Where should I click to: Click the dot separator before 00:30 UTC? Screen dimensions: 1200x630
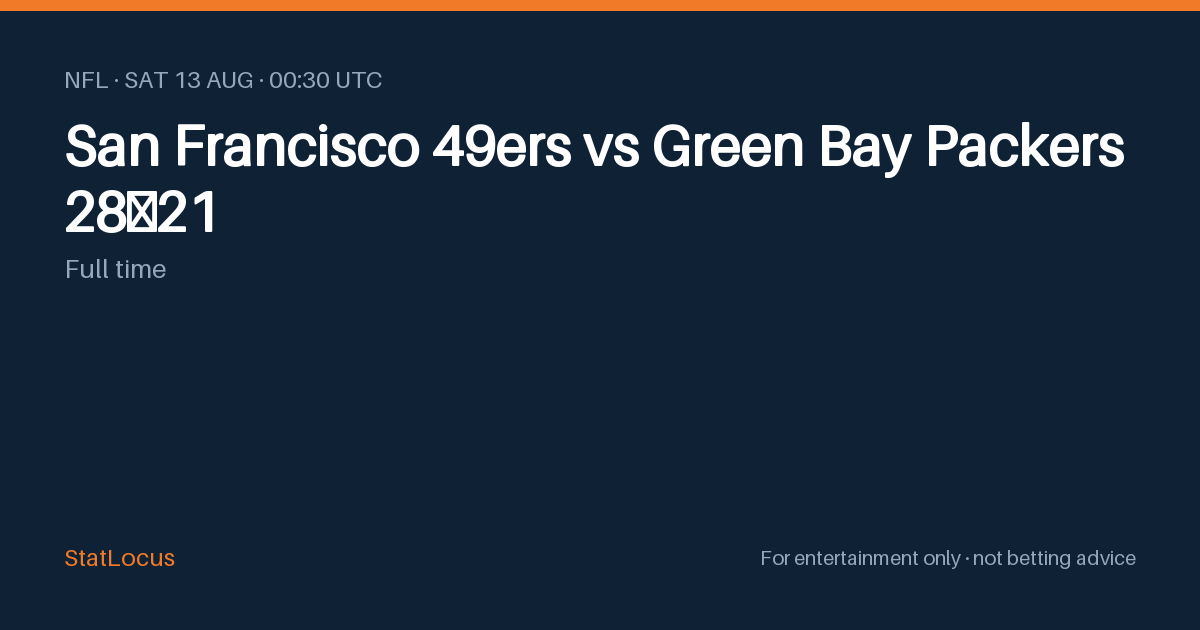tap(261, 81)
